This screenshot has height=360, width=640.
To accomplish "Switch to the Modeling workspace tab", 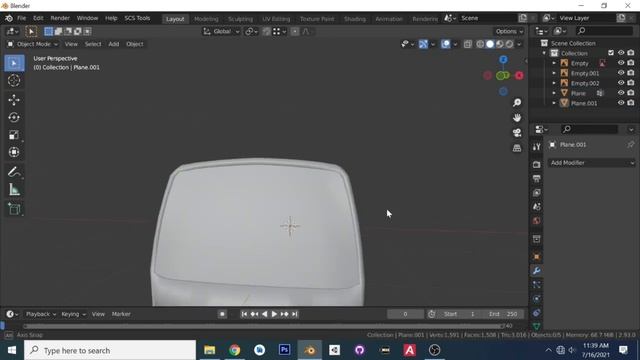I will tap(206, 19).
